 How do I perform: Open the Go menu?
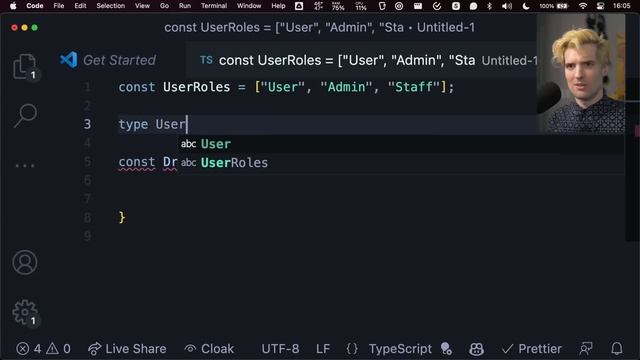click(164, 6)
